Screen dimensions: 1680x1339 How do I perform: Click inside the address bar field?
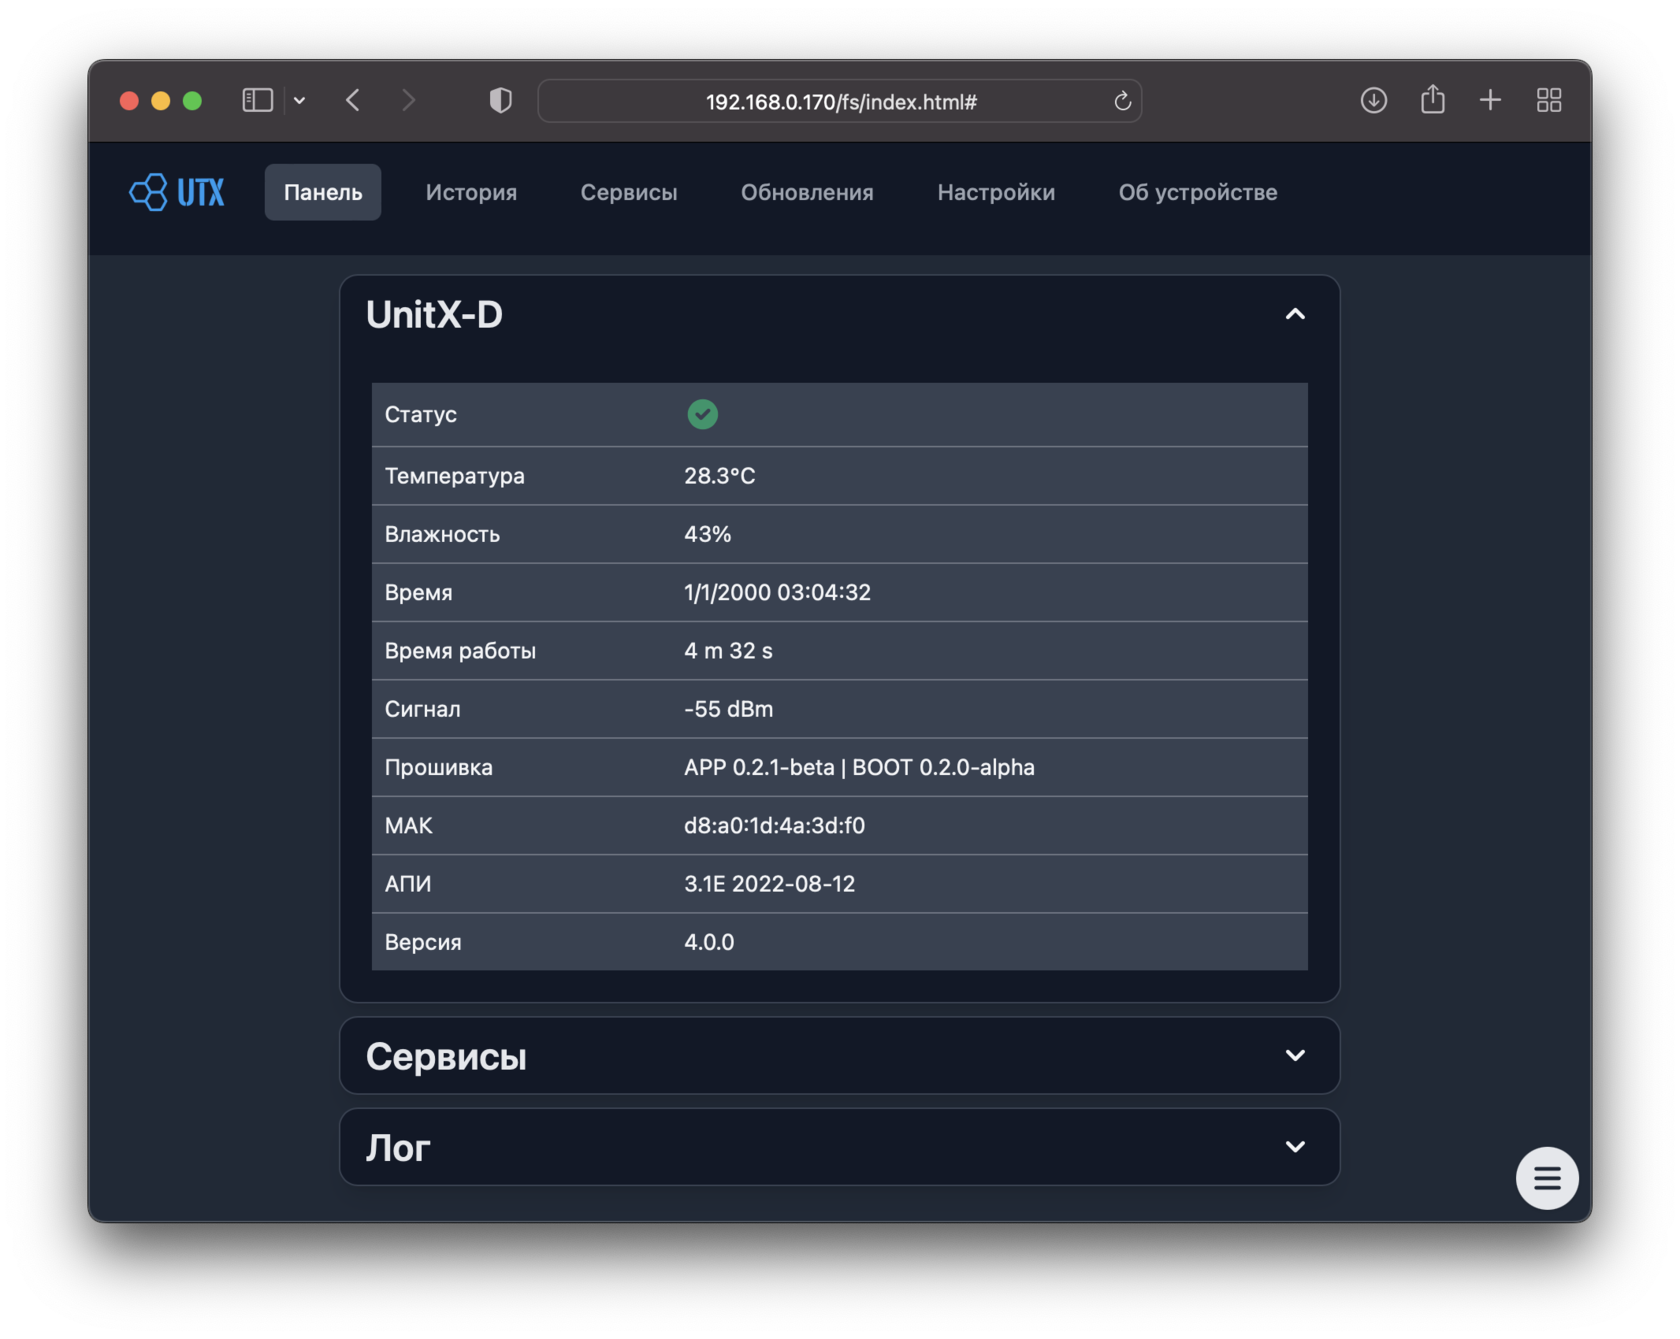coord(840,101)
